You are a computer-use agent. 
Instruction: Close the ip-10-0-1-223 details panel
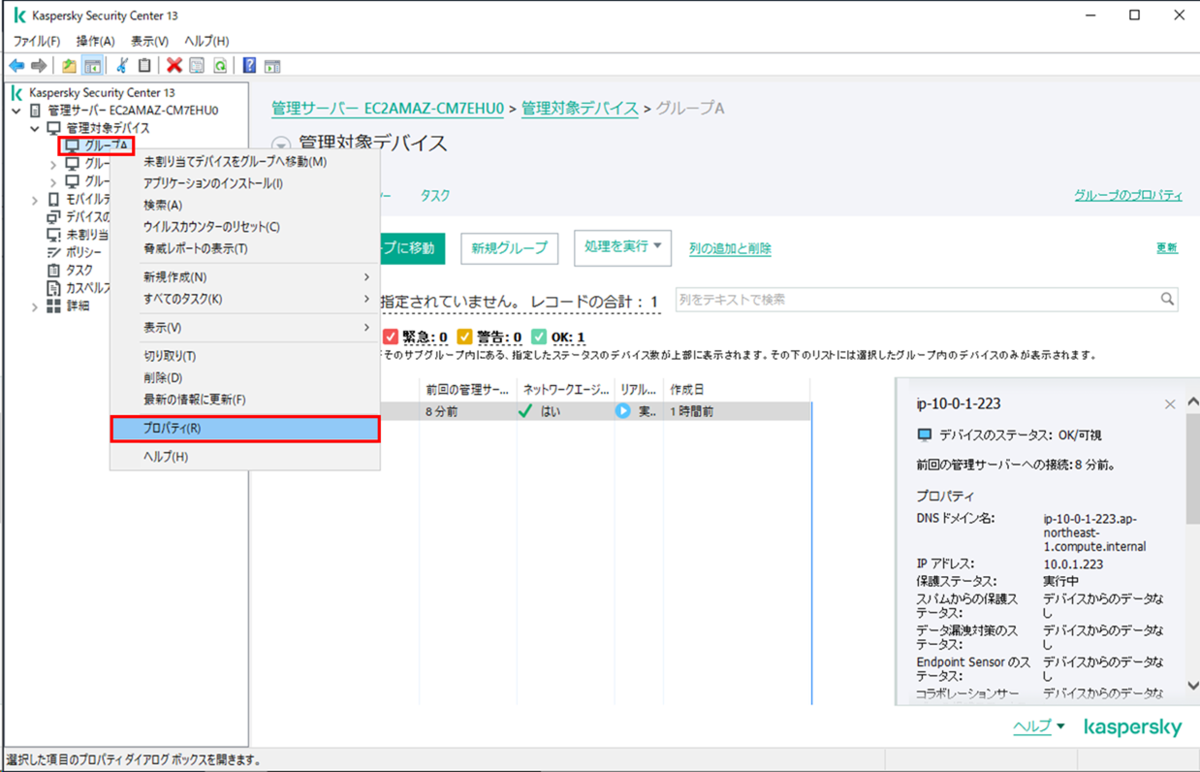(1170, 404)
